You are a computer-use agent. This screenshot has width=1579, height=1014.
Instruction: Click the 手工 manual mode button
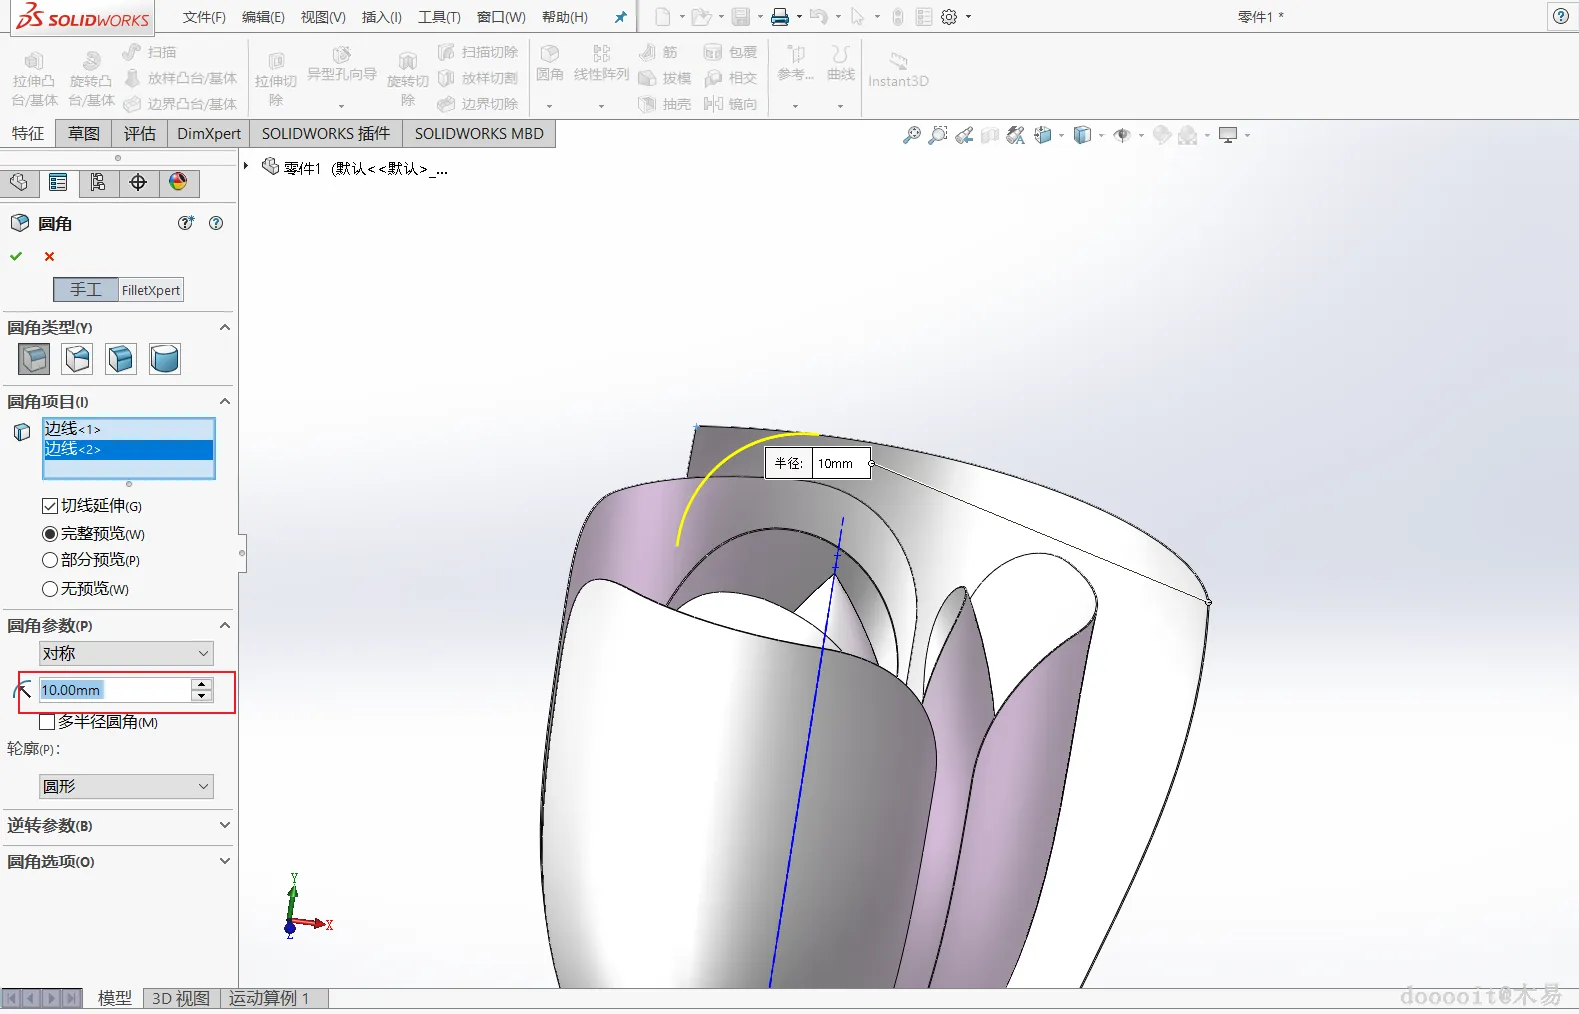(86, 290)
